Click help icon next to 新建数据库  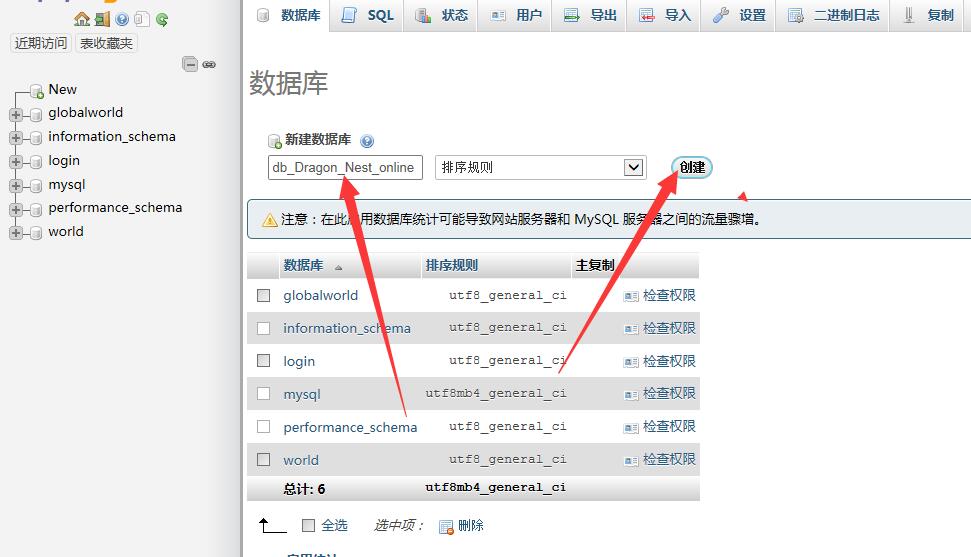tap(366, 141)
